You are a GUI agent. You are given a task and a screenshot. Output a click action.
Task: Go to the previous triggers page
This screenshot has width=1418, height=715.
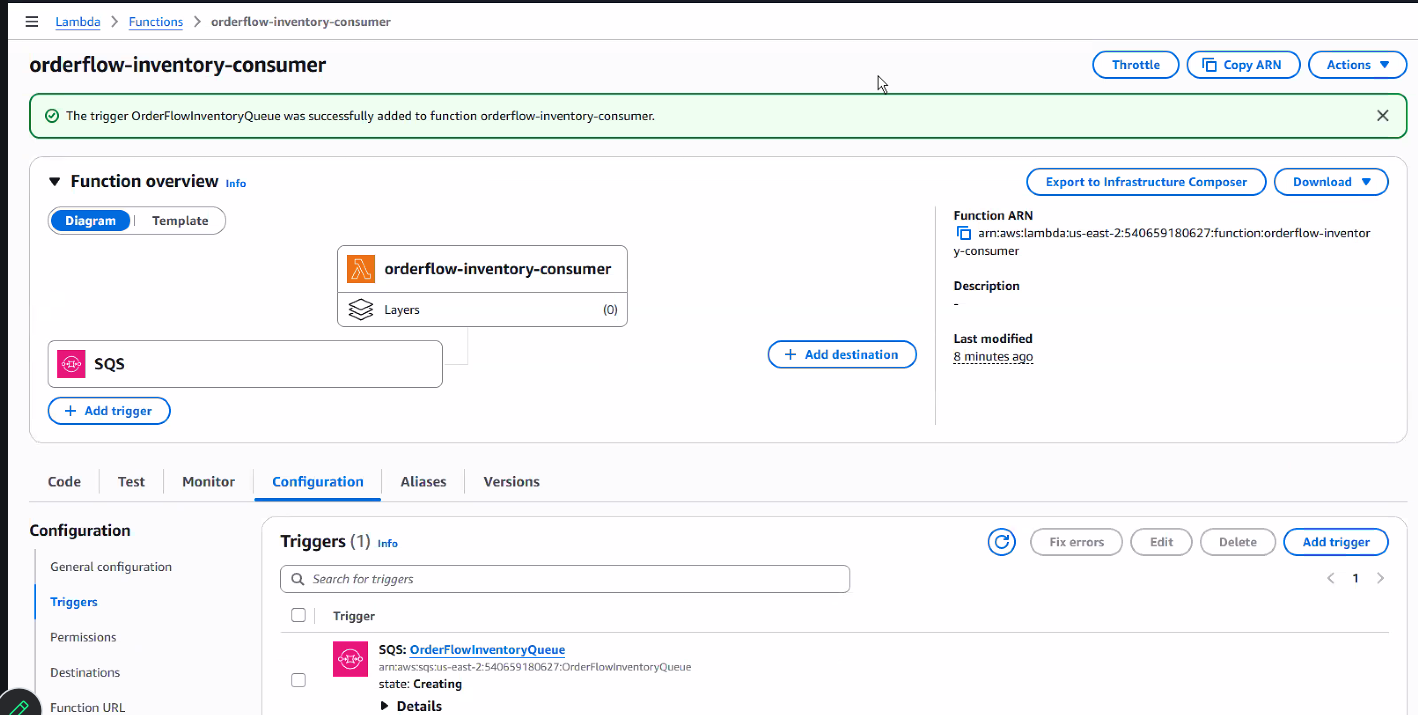click(x=1331, y=578)
